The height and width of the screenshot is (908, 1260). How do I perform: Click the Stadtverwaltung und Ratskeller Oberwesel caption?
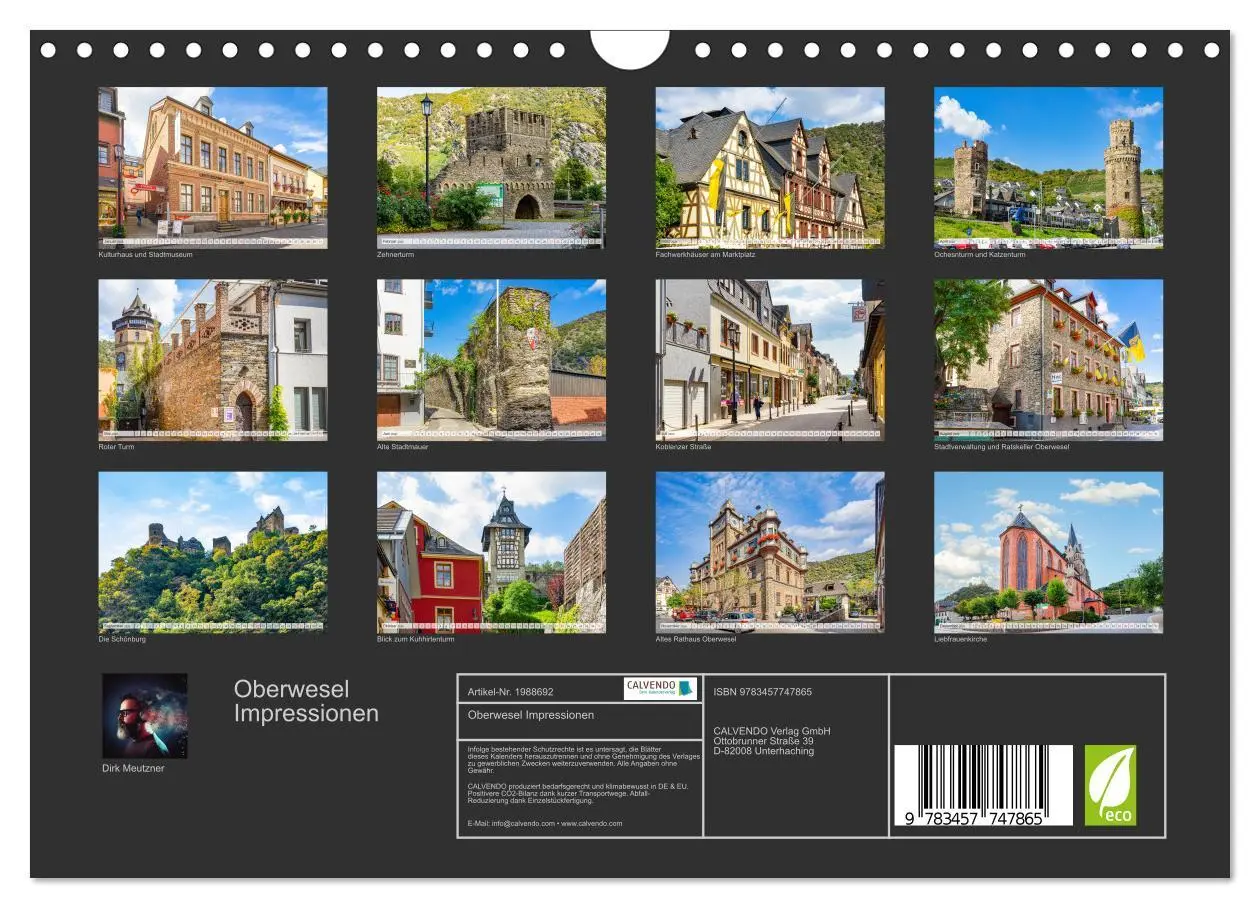[1001, 447]
